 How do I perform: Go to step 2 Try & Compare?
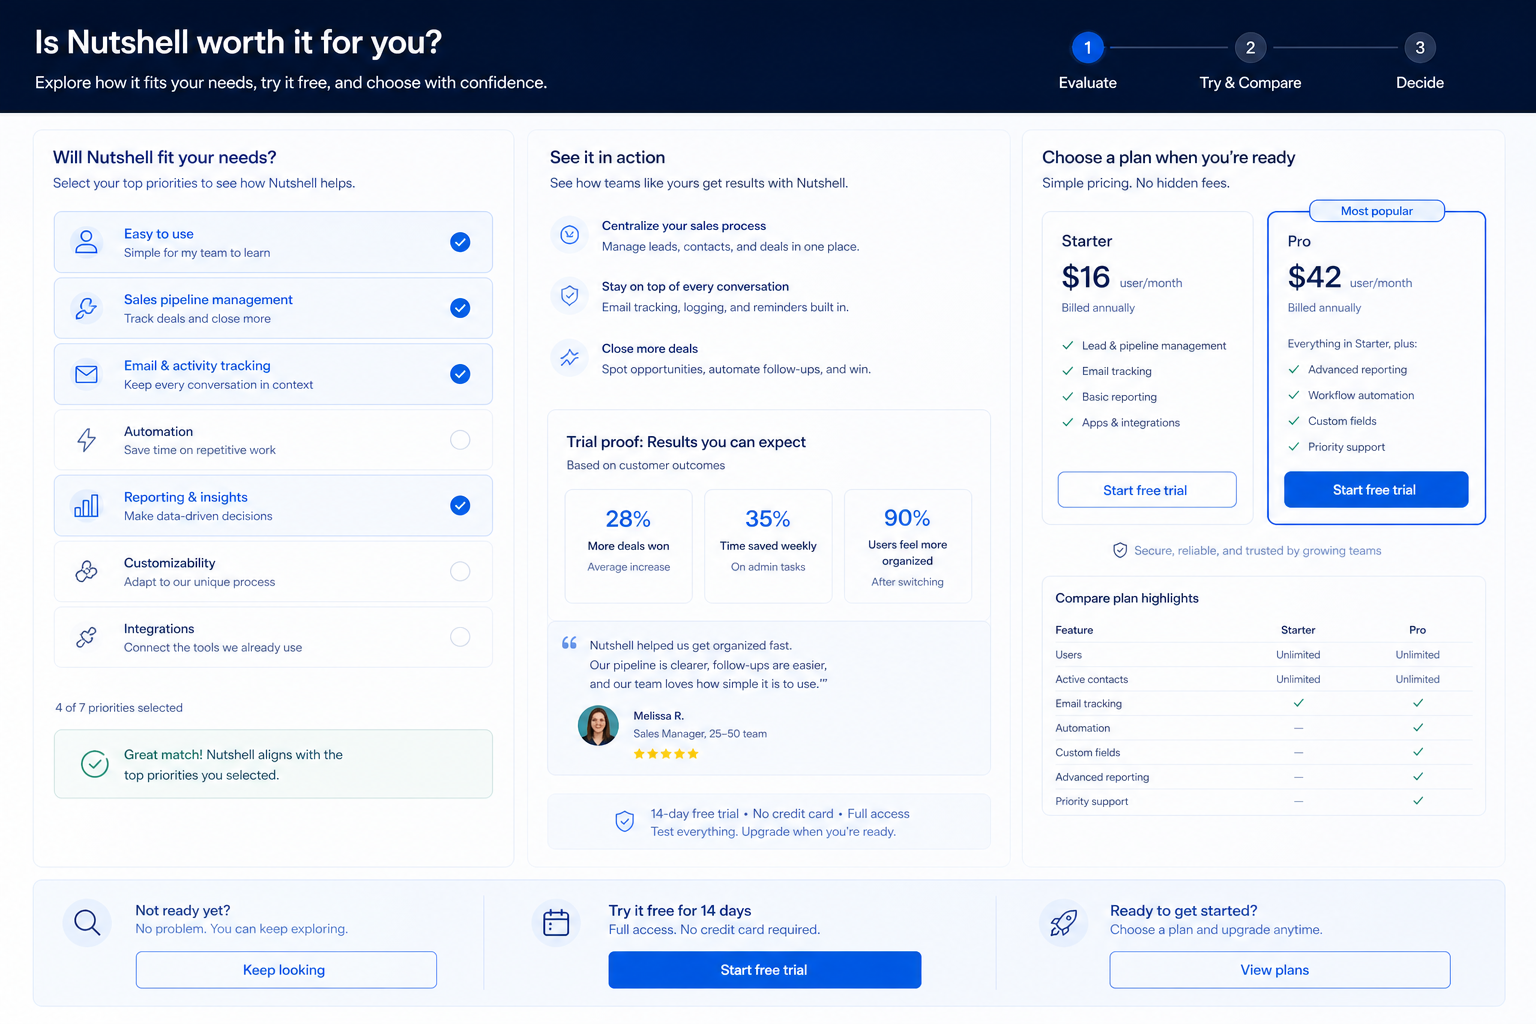click(1250, 48)
